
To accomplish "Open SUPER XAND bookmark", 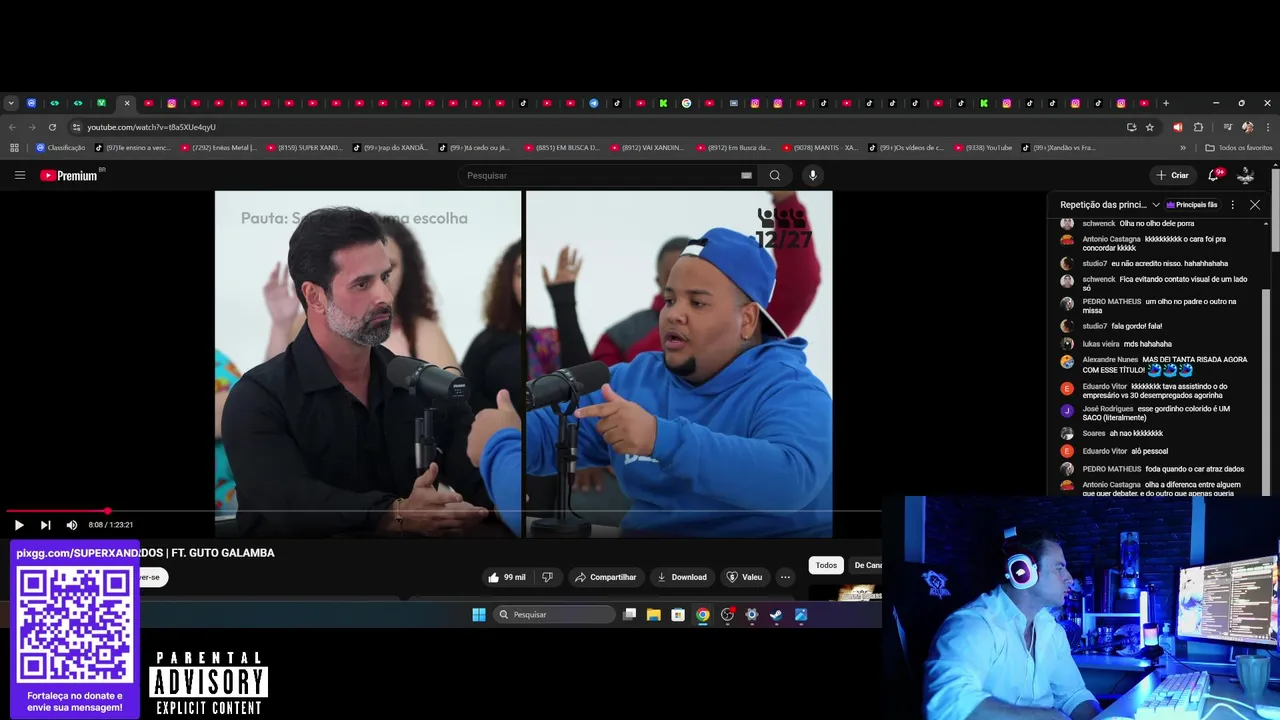I will [305, 148].
